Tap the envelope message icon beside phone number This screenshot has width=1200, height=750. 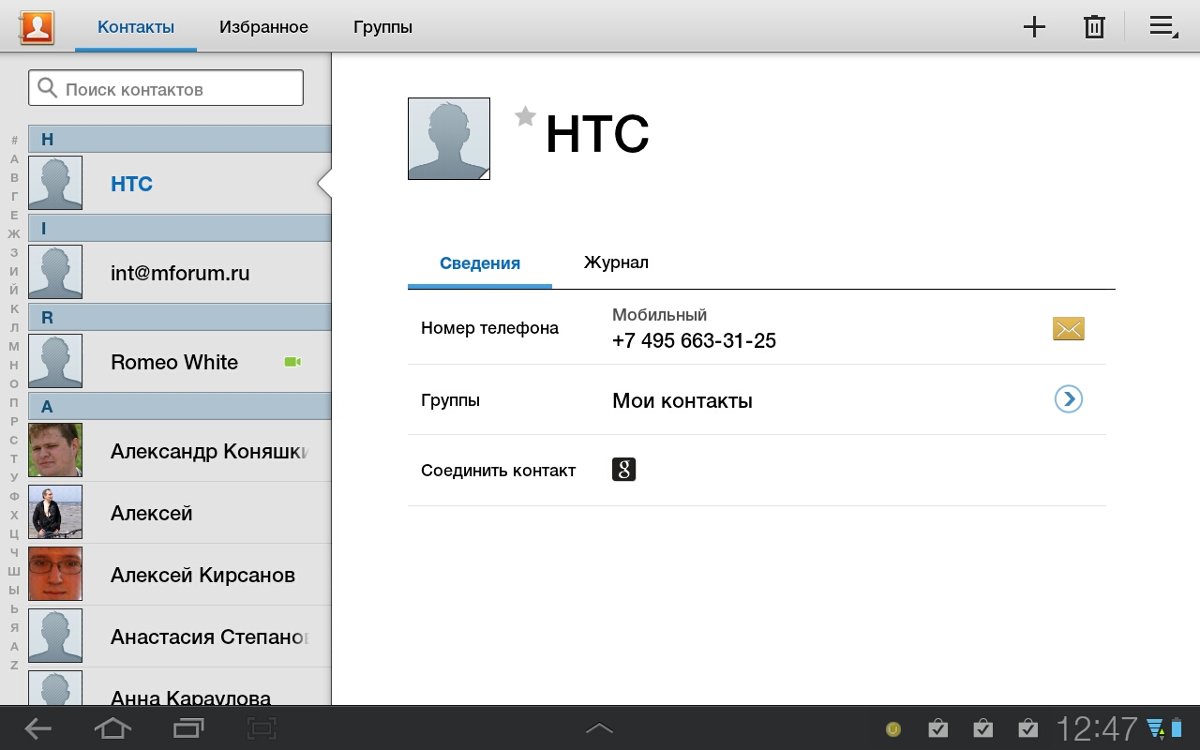click(1068, 328)
